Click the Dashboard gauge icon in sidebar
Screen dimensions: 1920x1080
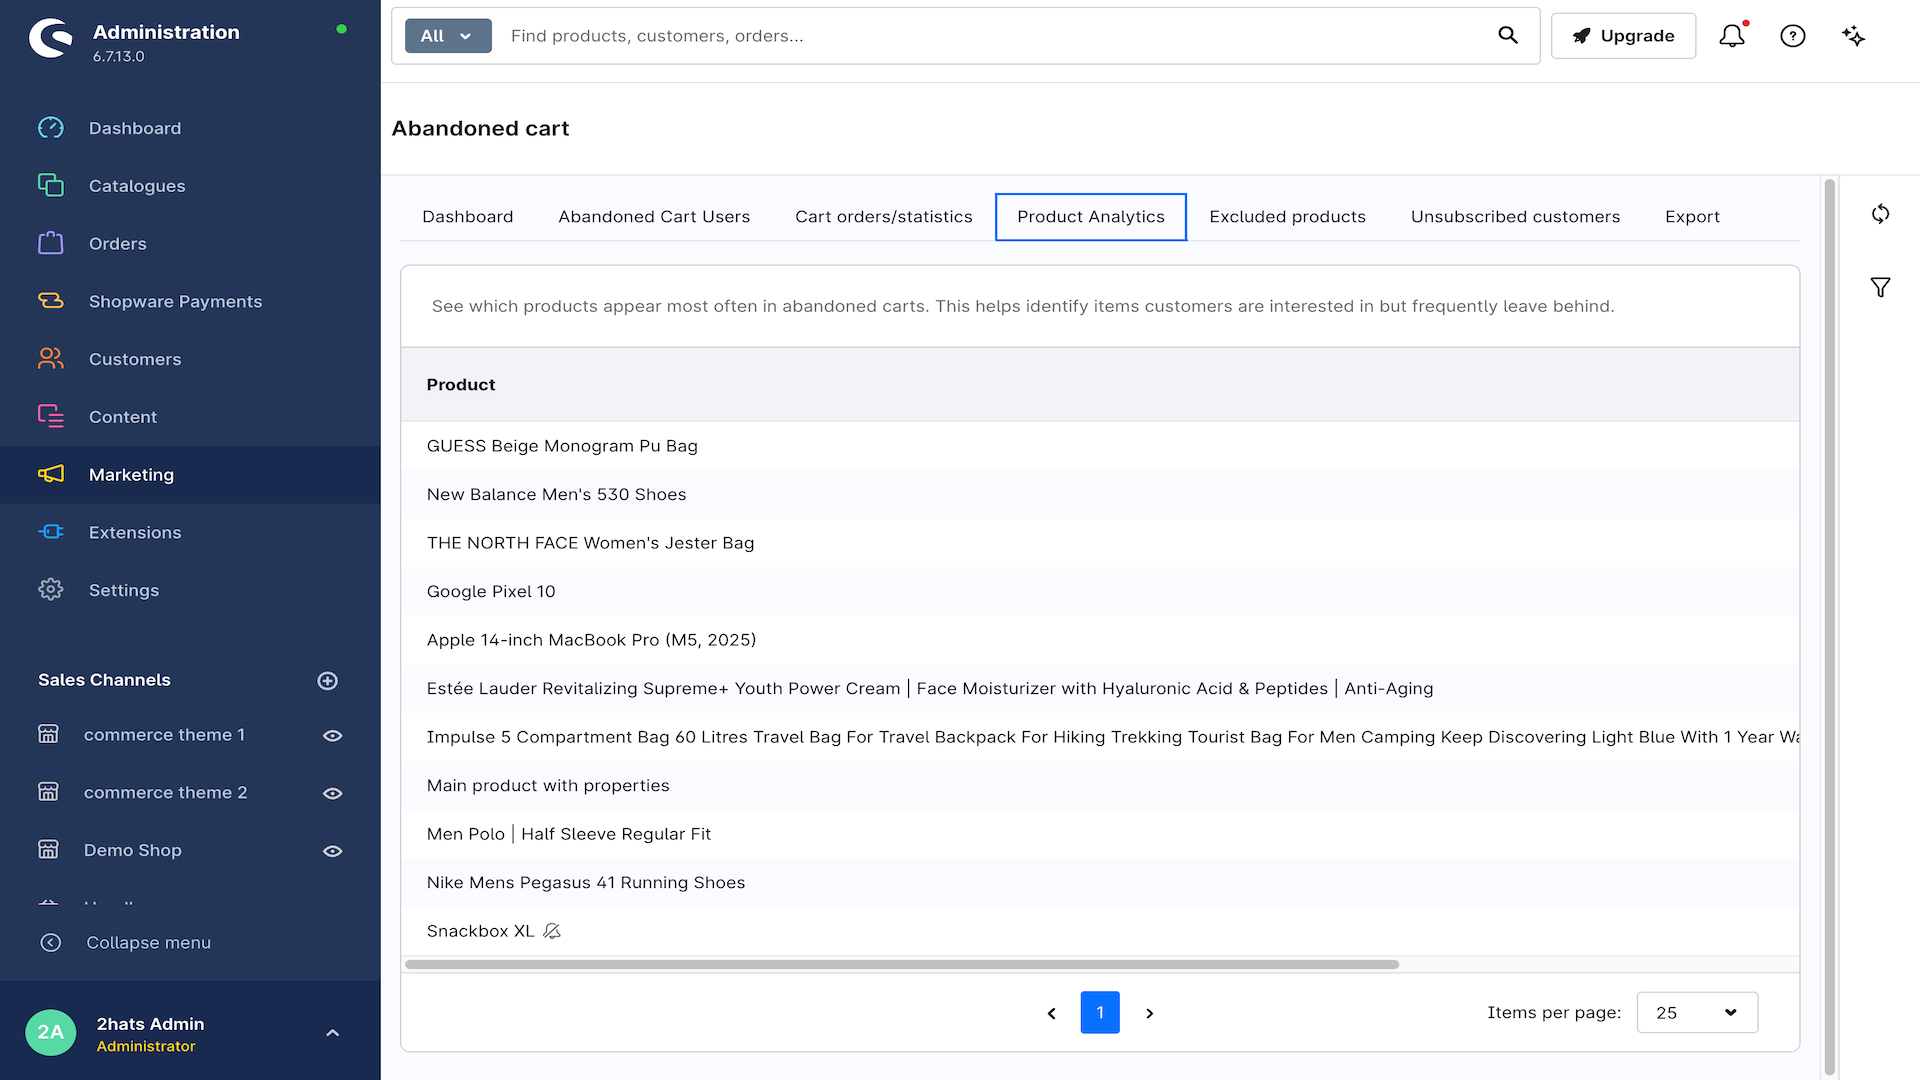[51, 128]
